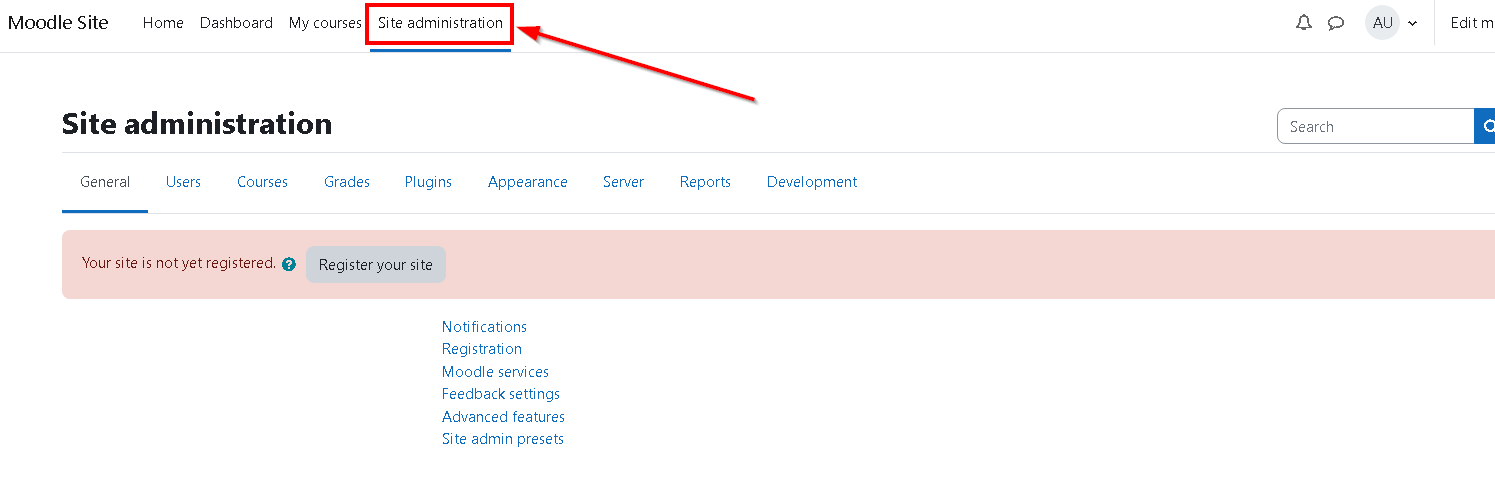The width and height of the screenshot is (1495, 481).
Task: Open the Advanced features link
Action: click(503, 417)
